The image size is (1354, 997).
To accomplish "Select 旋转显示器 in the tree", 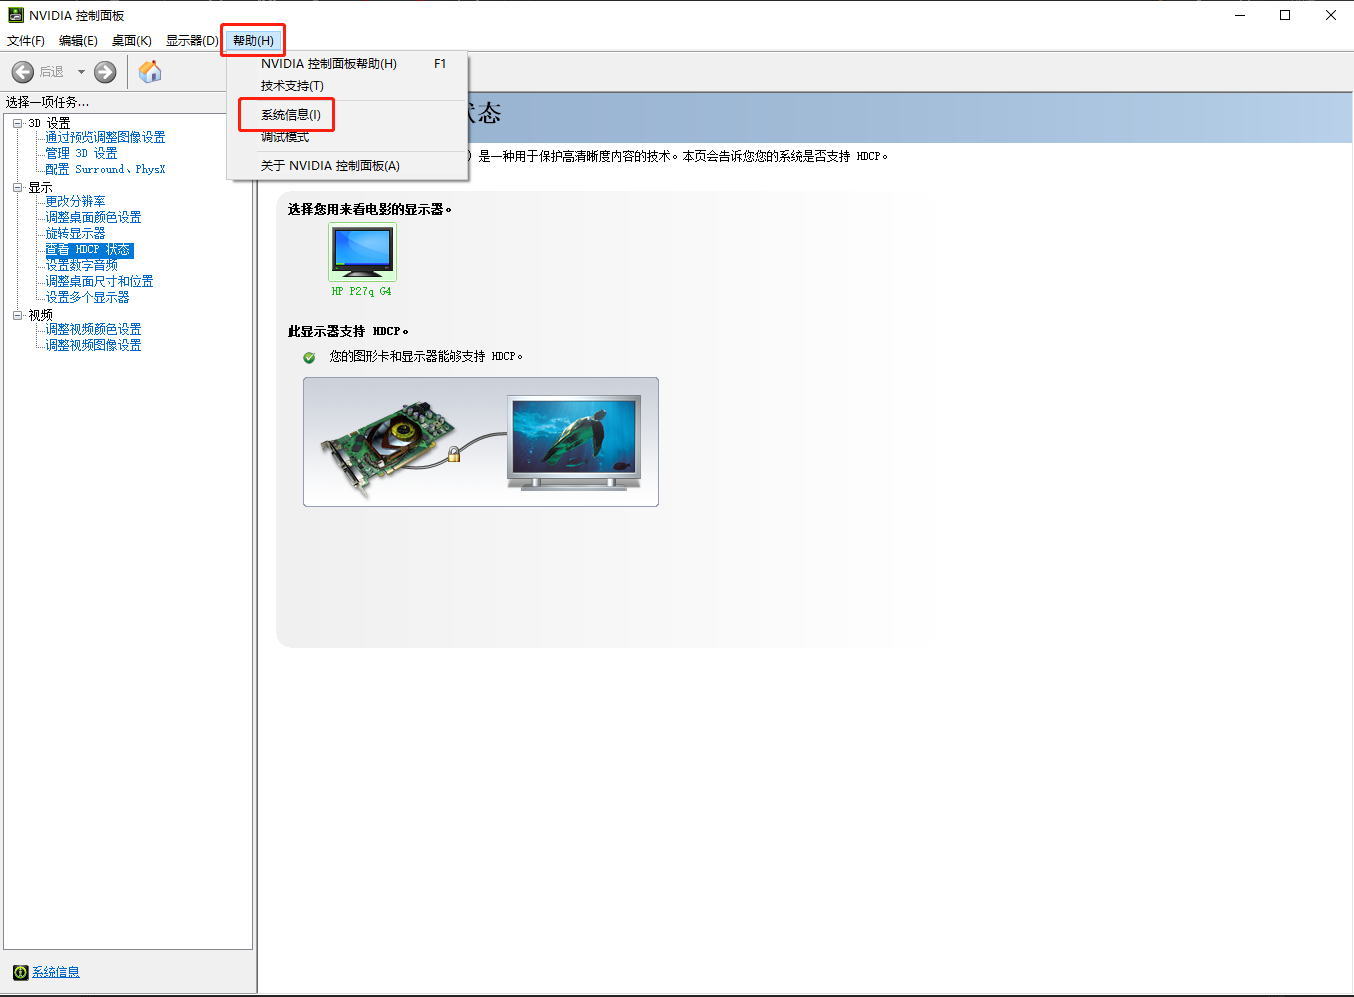I will 75,234.
